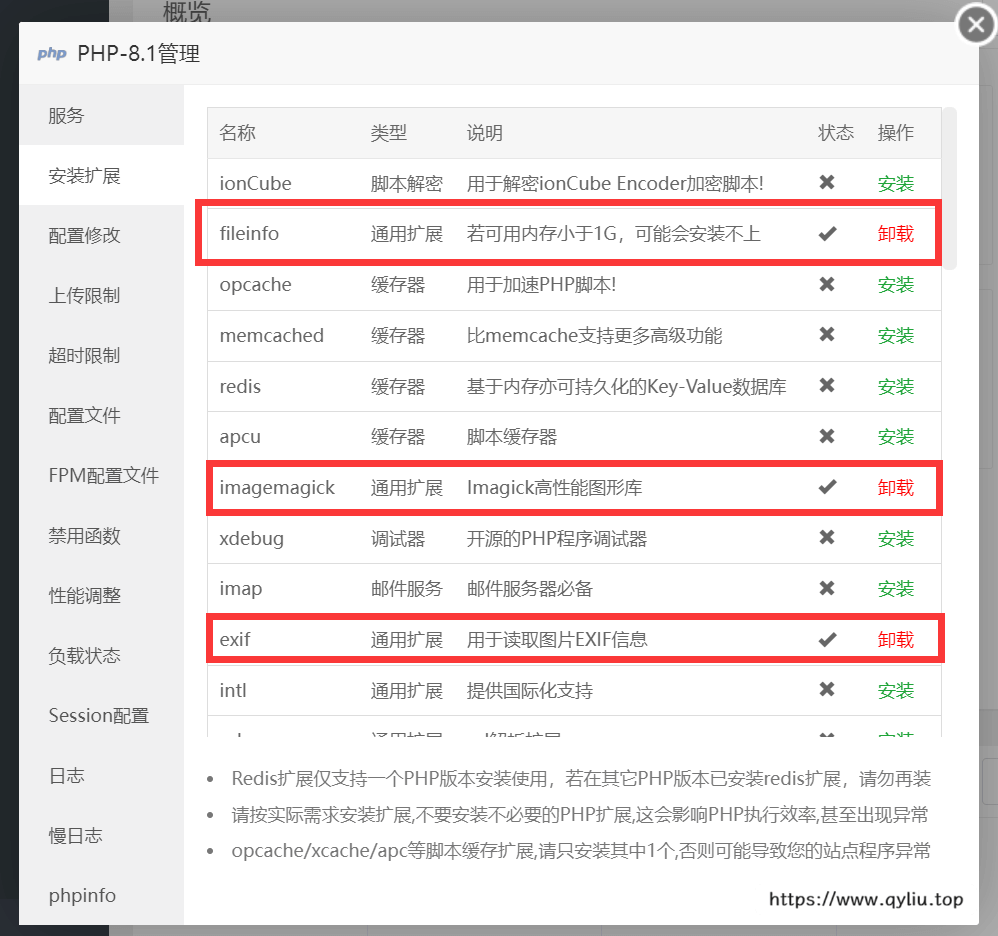Go to the phpinfo tab
The height and width of the screenshot is (936, 998).
point(82,896)
